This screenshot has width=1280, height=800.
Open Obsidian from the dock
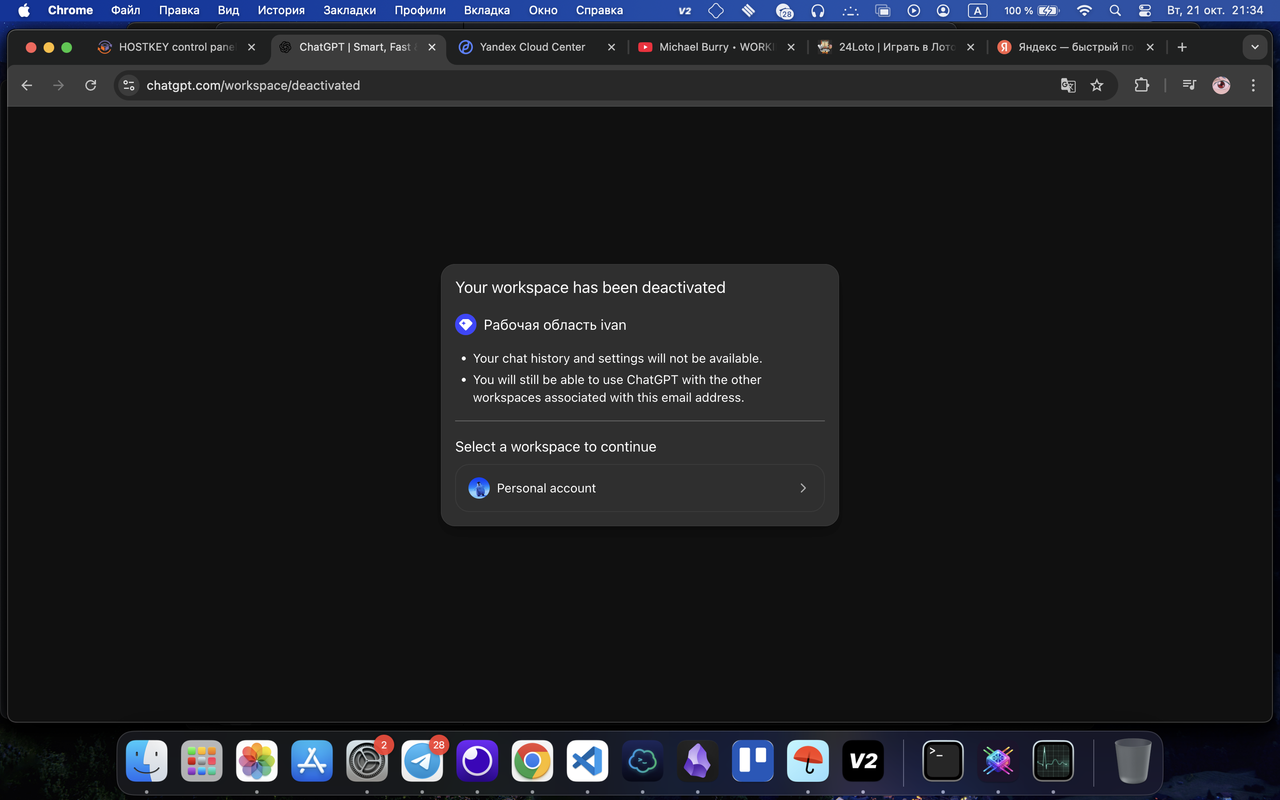tap(697, 762)
